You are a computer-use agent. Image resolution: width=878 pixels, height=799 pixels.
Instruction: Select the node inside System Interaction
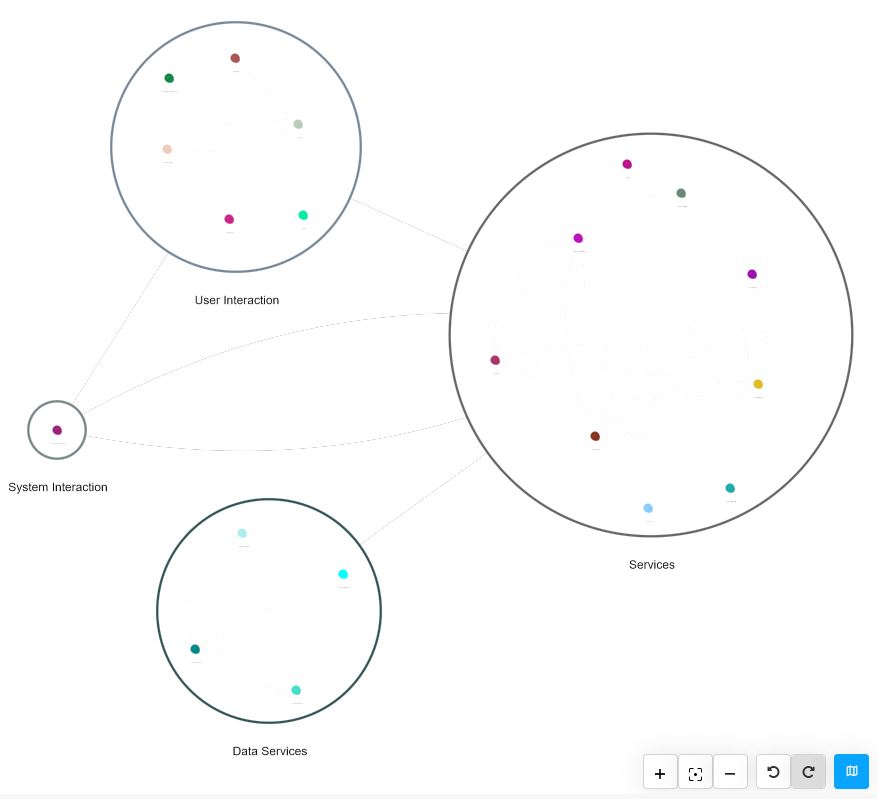[57, 430]
